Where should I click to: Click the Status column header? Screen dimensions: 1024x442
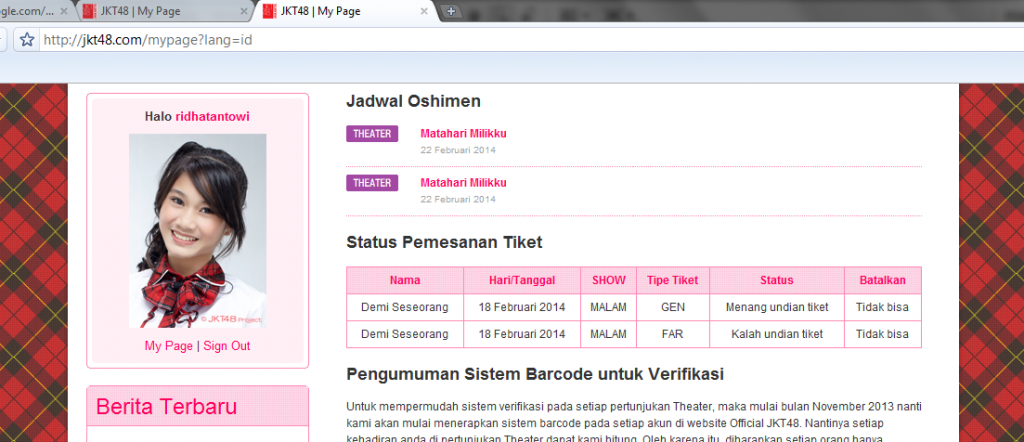click(776, 281)
